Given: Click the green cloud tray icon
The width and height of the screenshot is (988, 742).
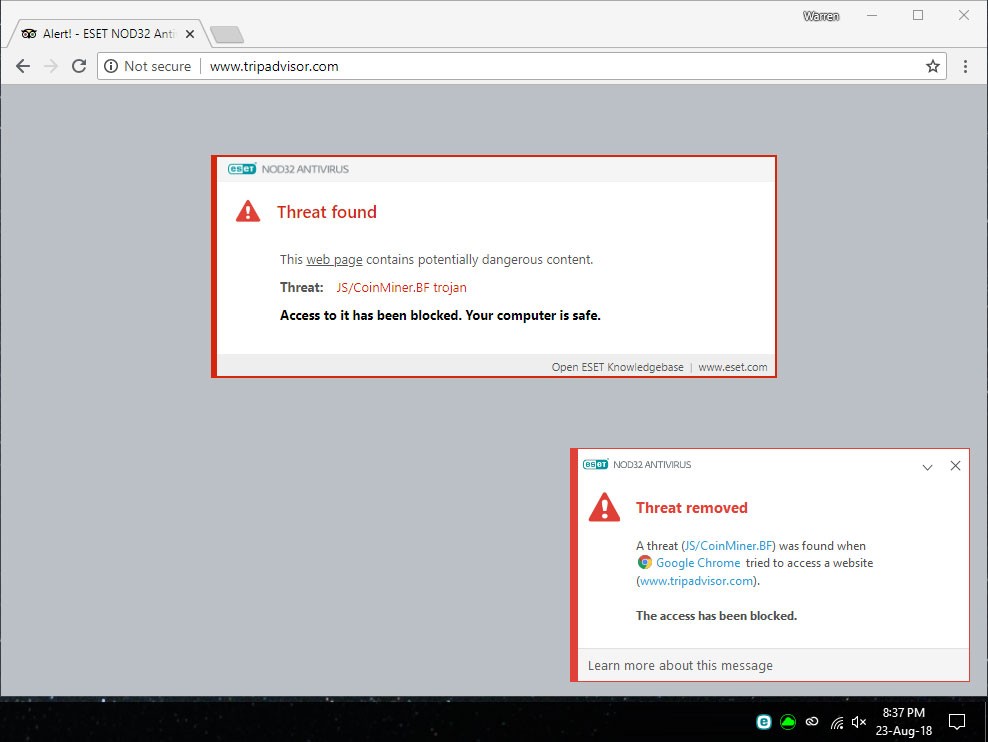Looking at the screenshot, I should click(788, 722).
